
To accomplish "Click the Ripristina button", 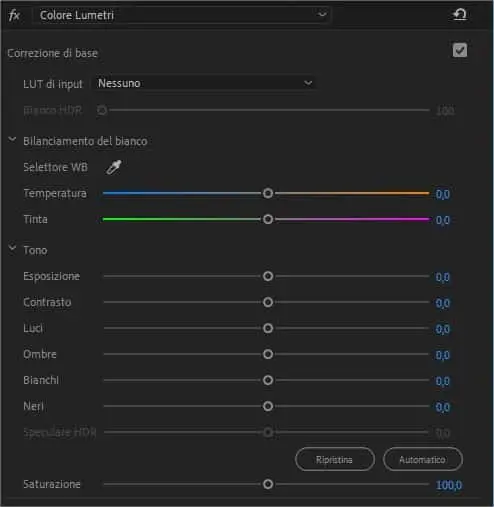I will pyautogui.click(x=335, y=459).
